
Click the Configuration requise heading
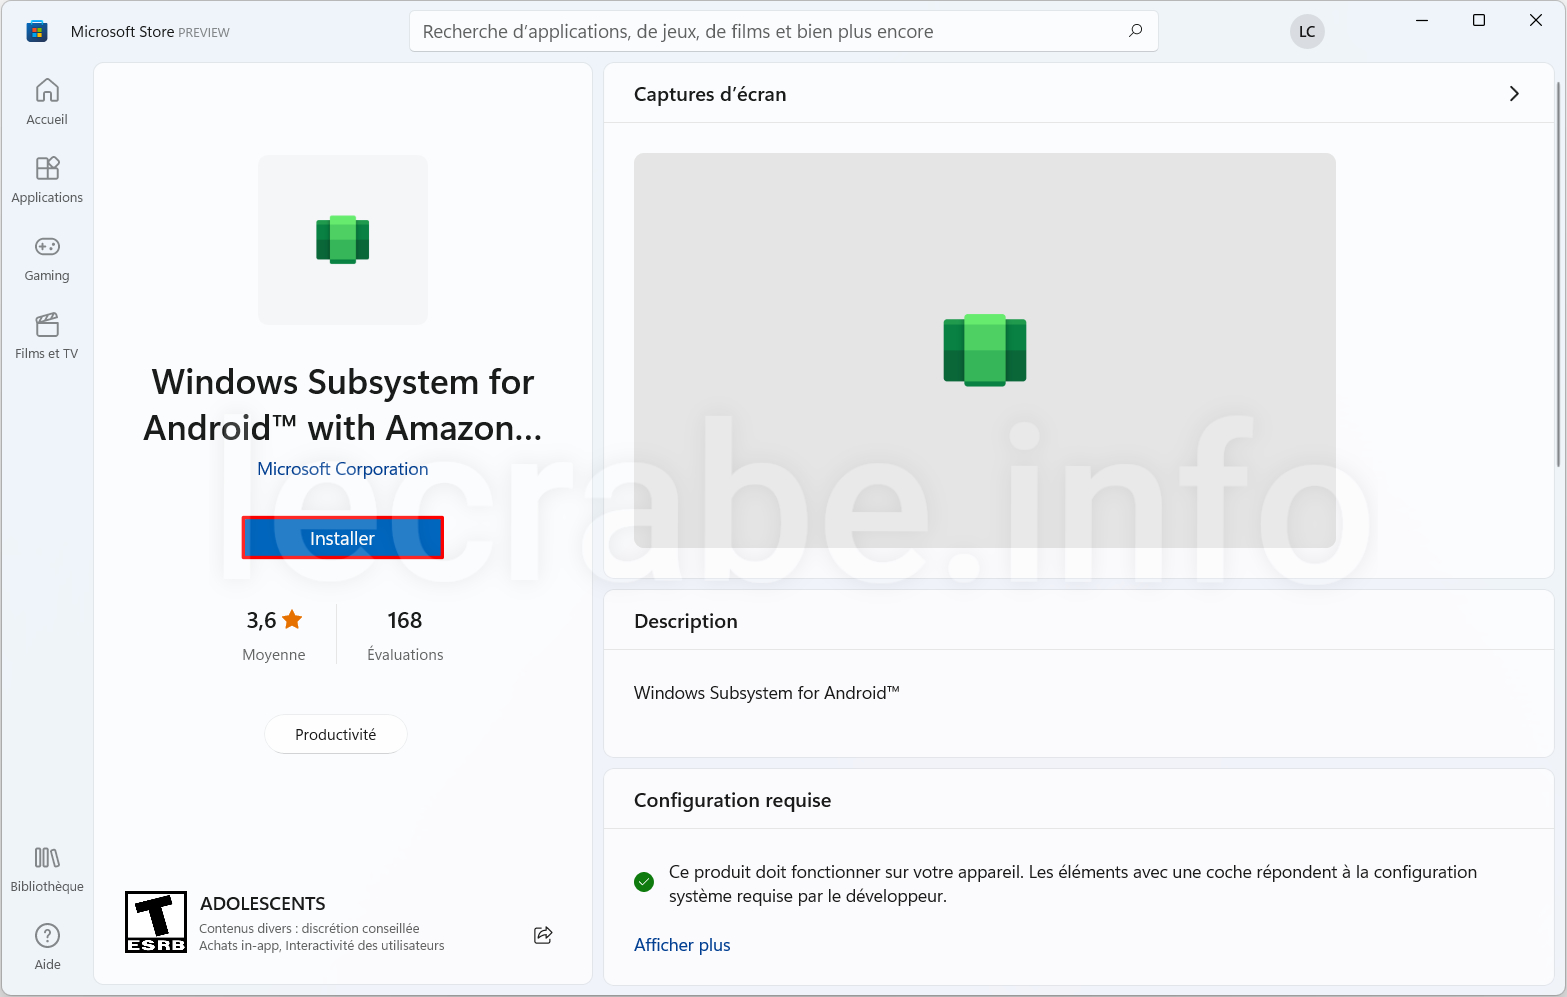(x=733, y=800)
